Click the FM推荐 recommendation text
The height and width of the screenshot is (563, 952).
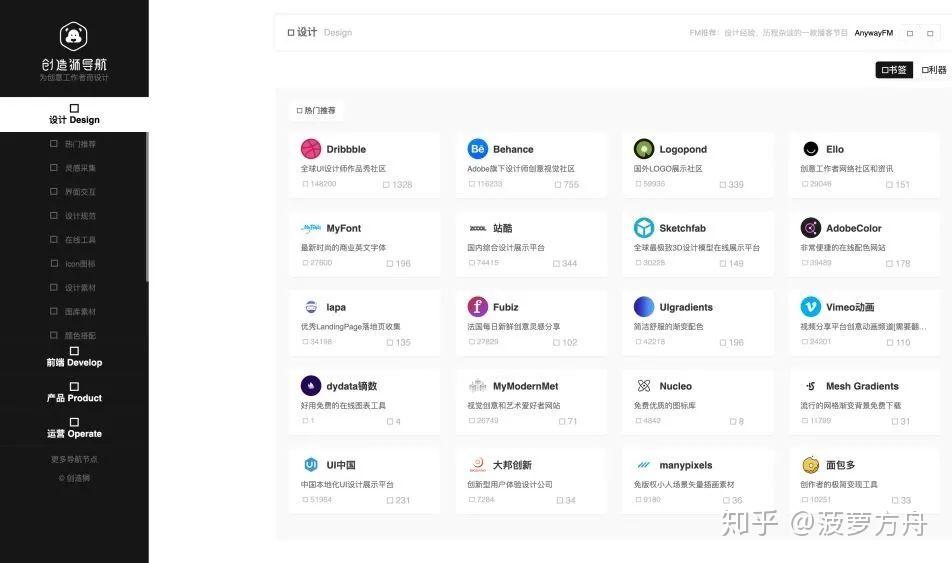[768, 33]
